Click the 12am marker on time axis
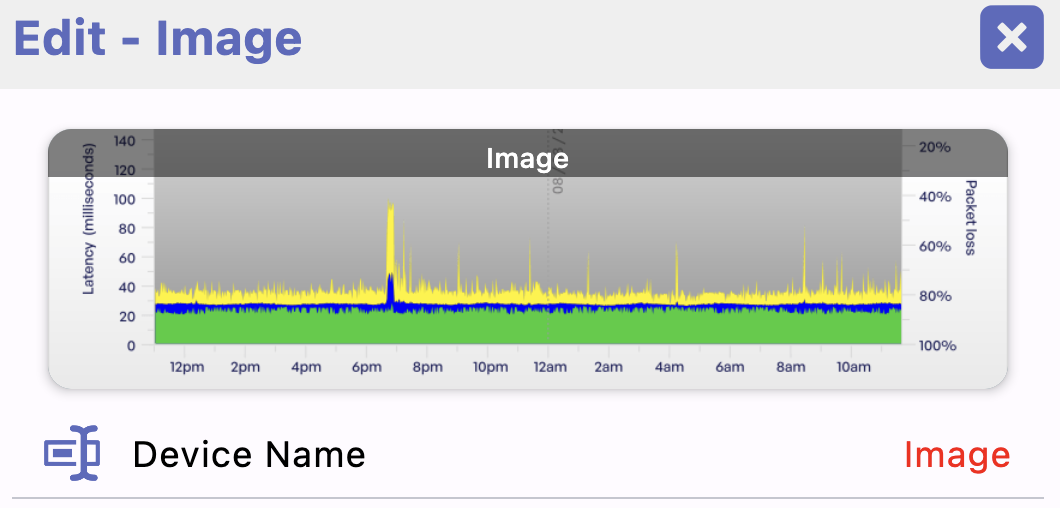Viewport: 1060px width, 508px height. pos(548,367)
